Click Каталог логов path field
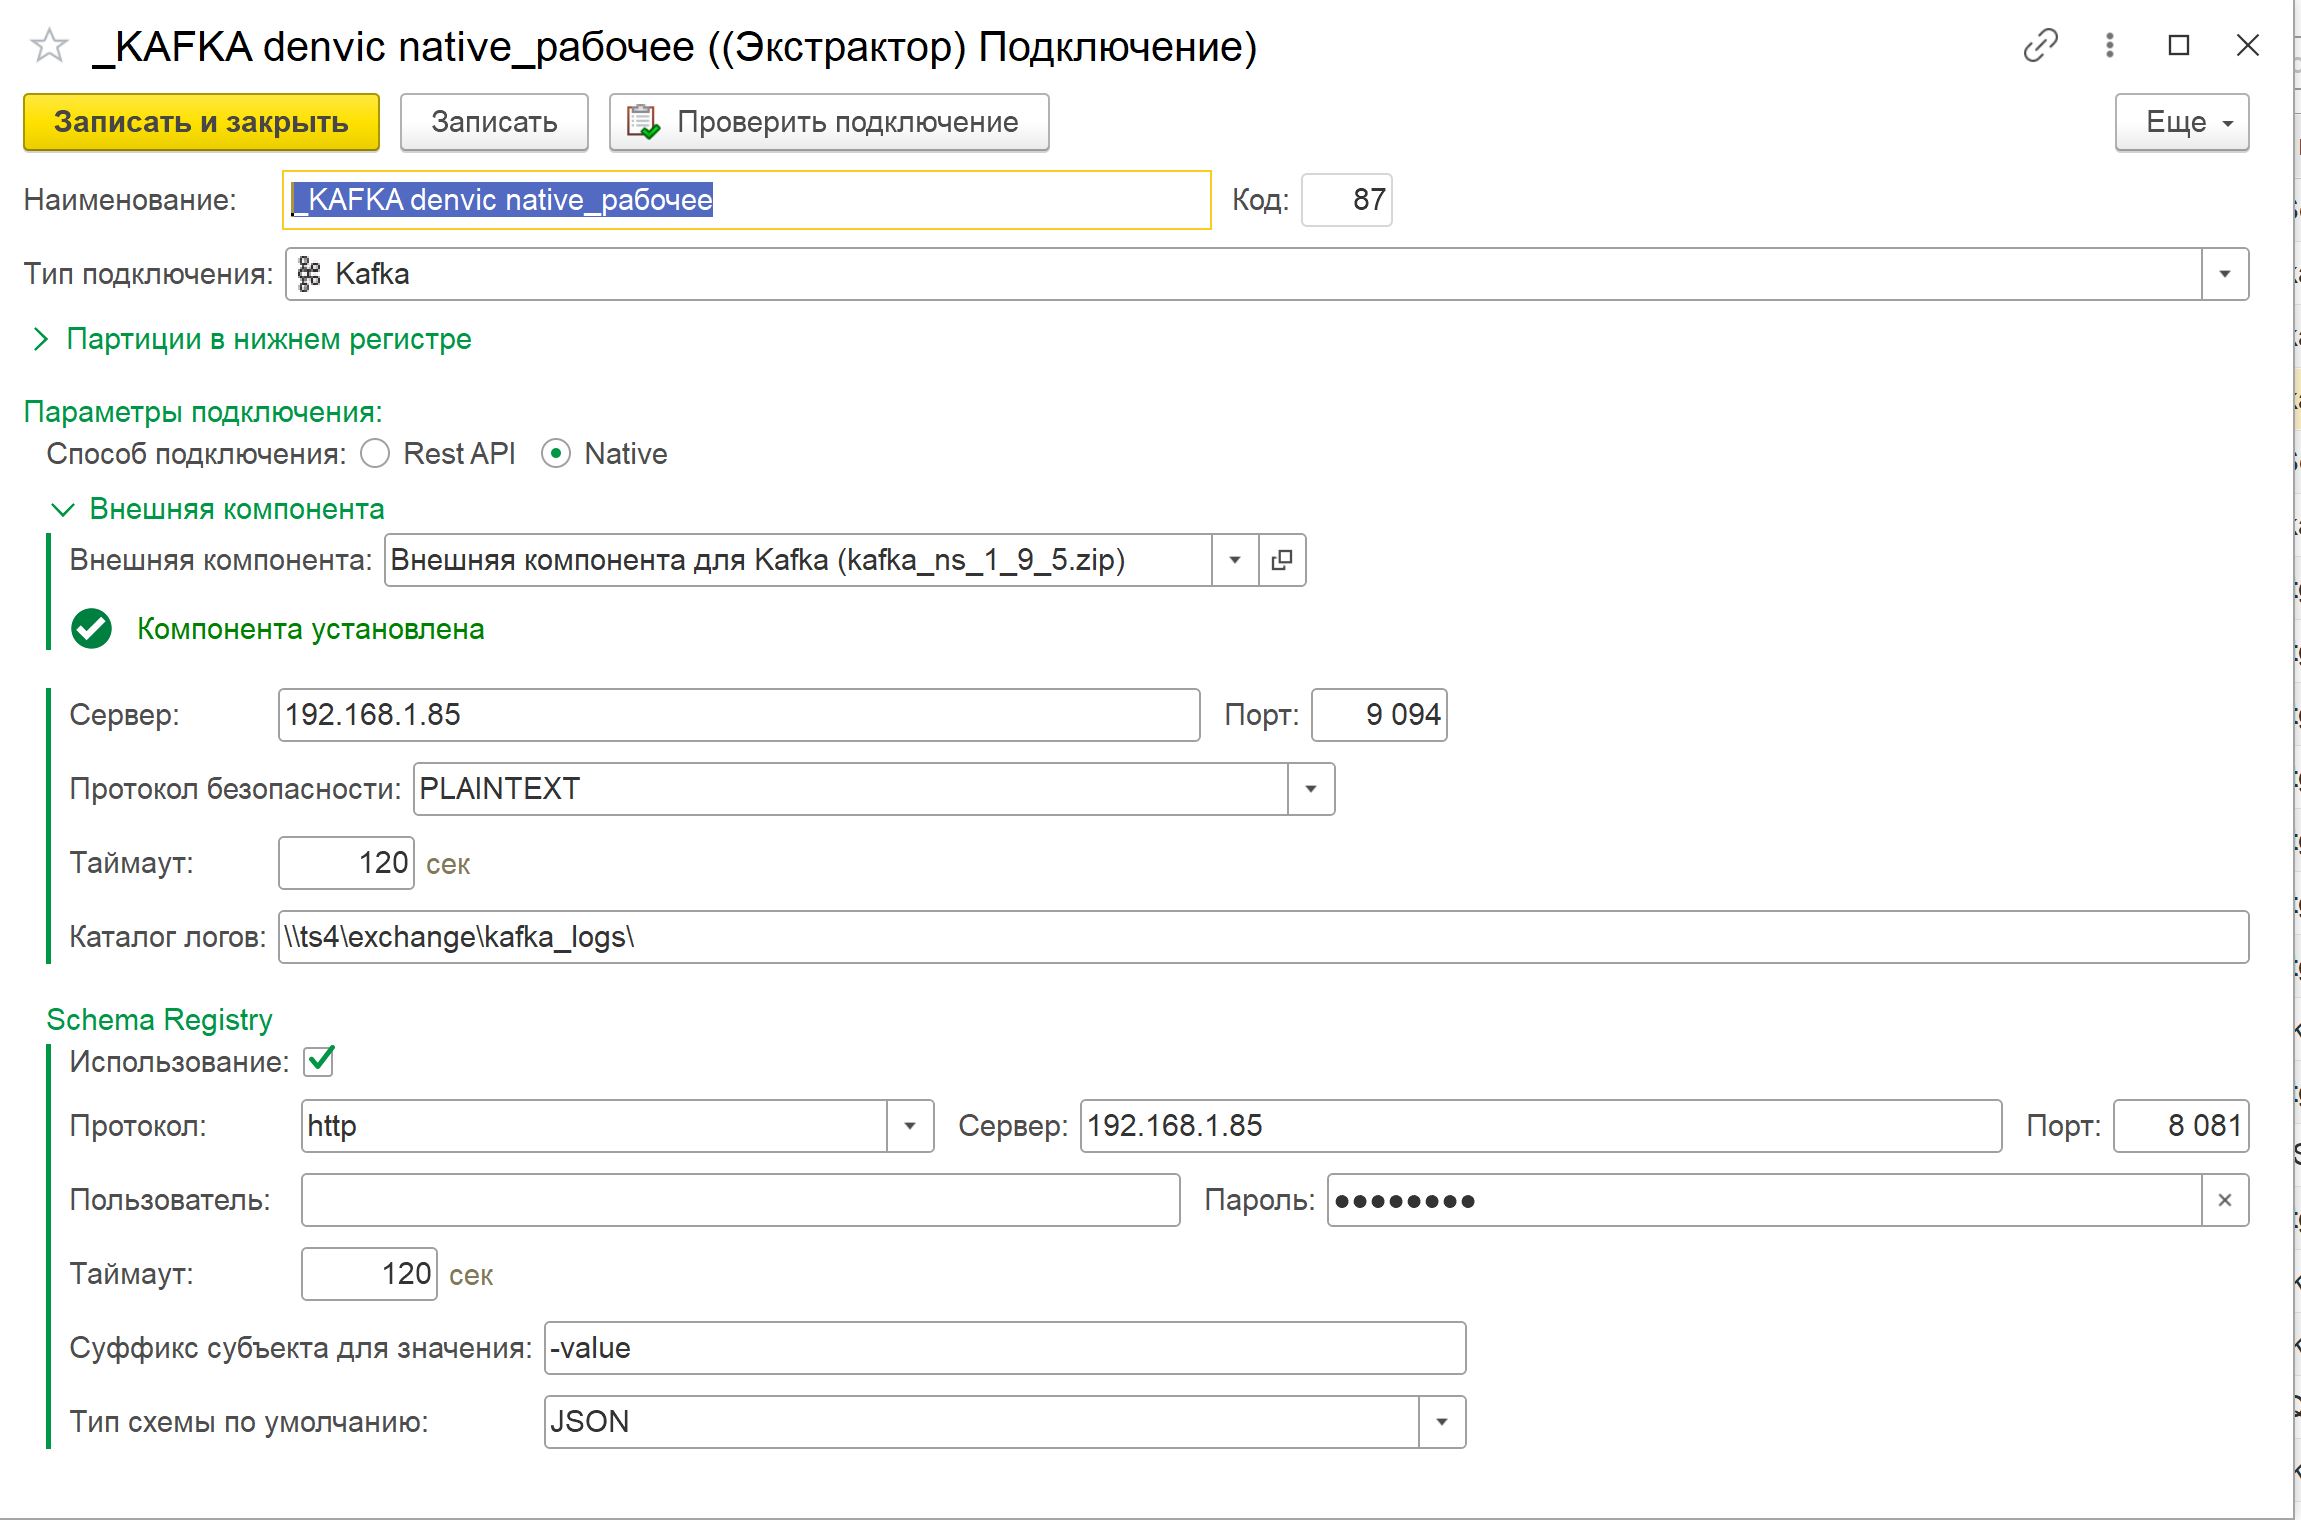This screenshot has height=1520, width=2301. click(1263, 937)
